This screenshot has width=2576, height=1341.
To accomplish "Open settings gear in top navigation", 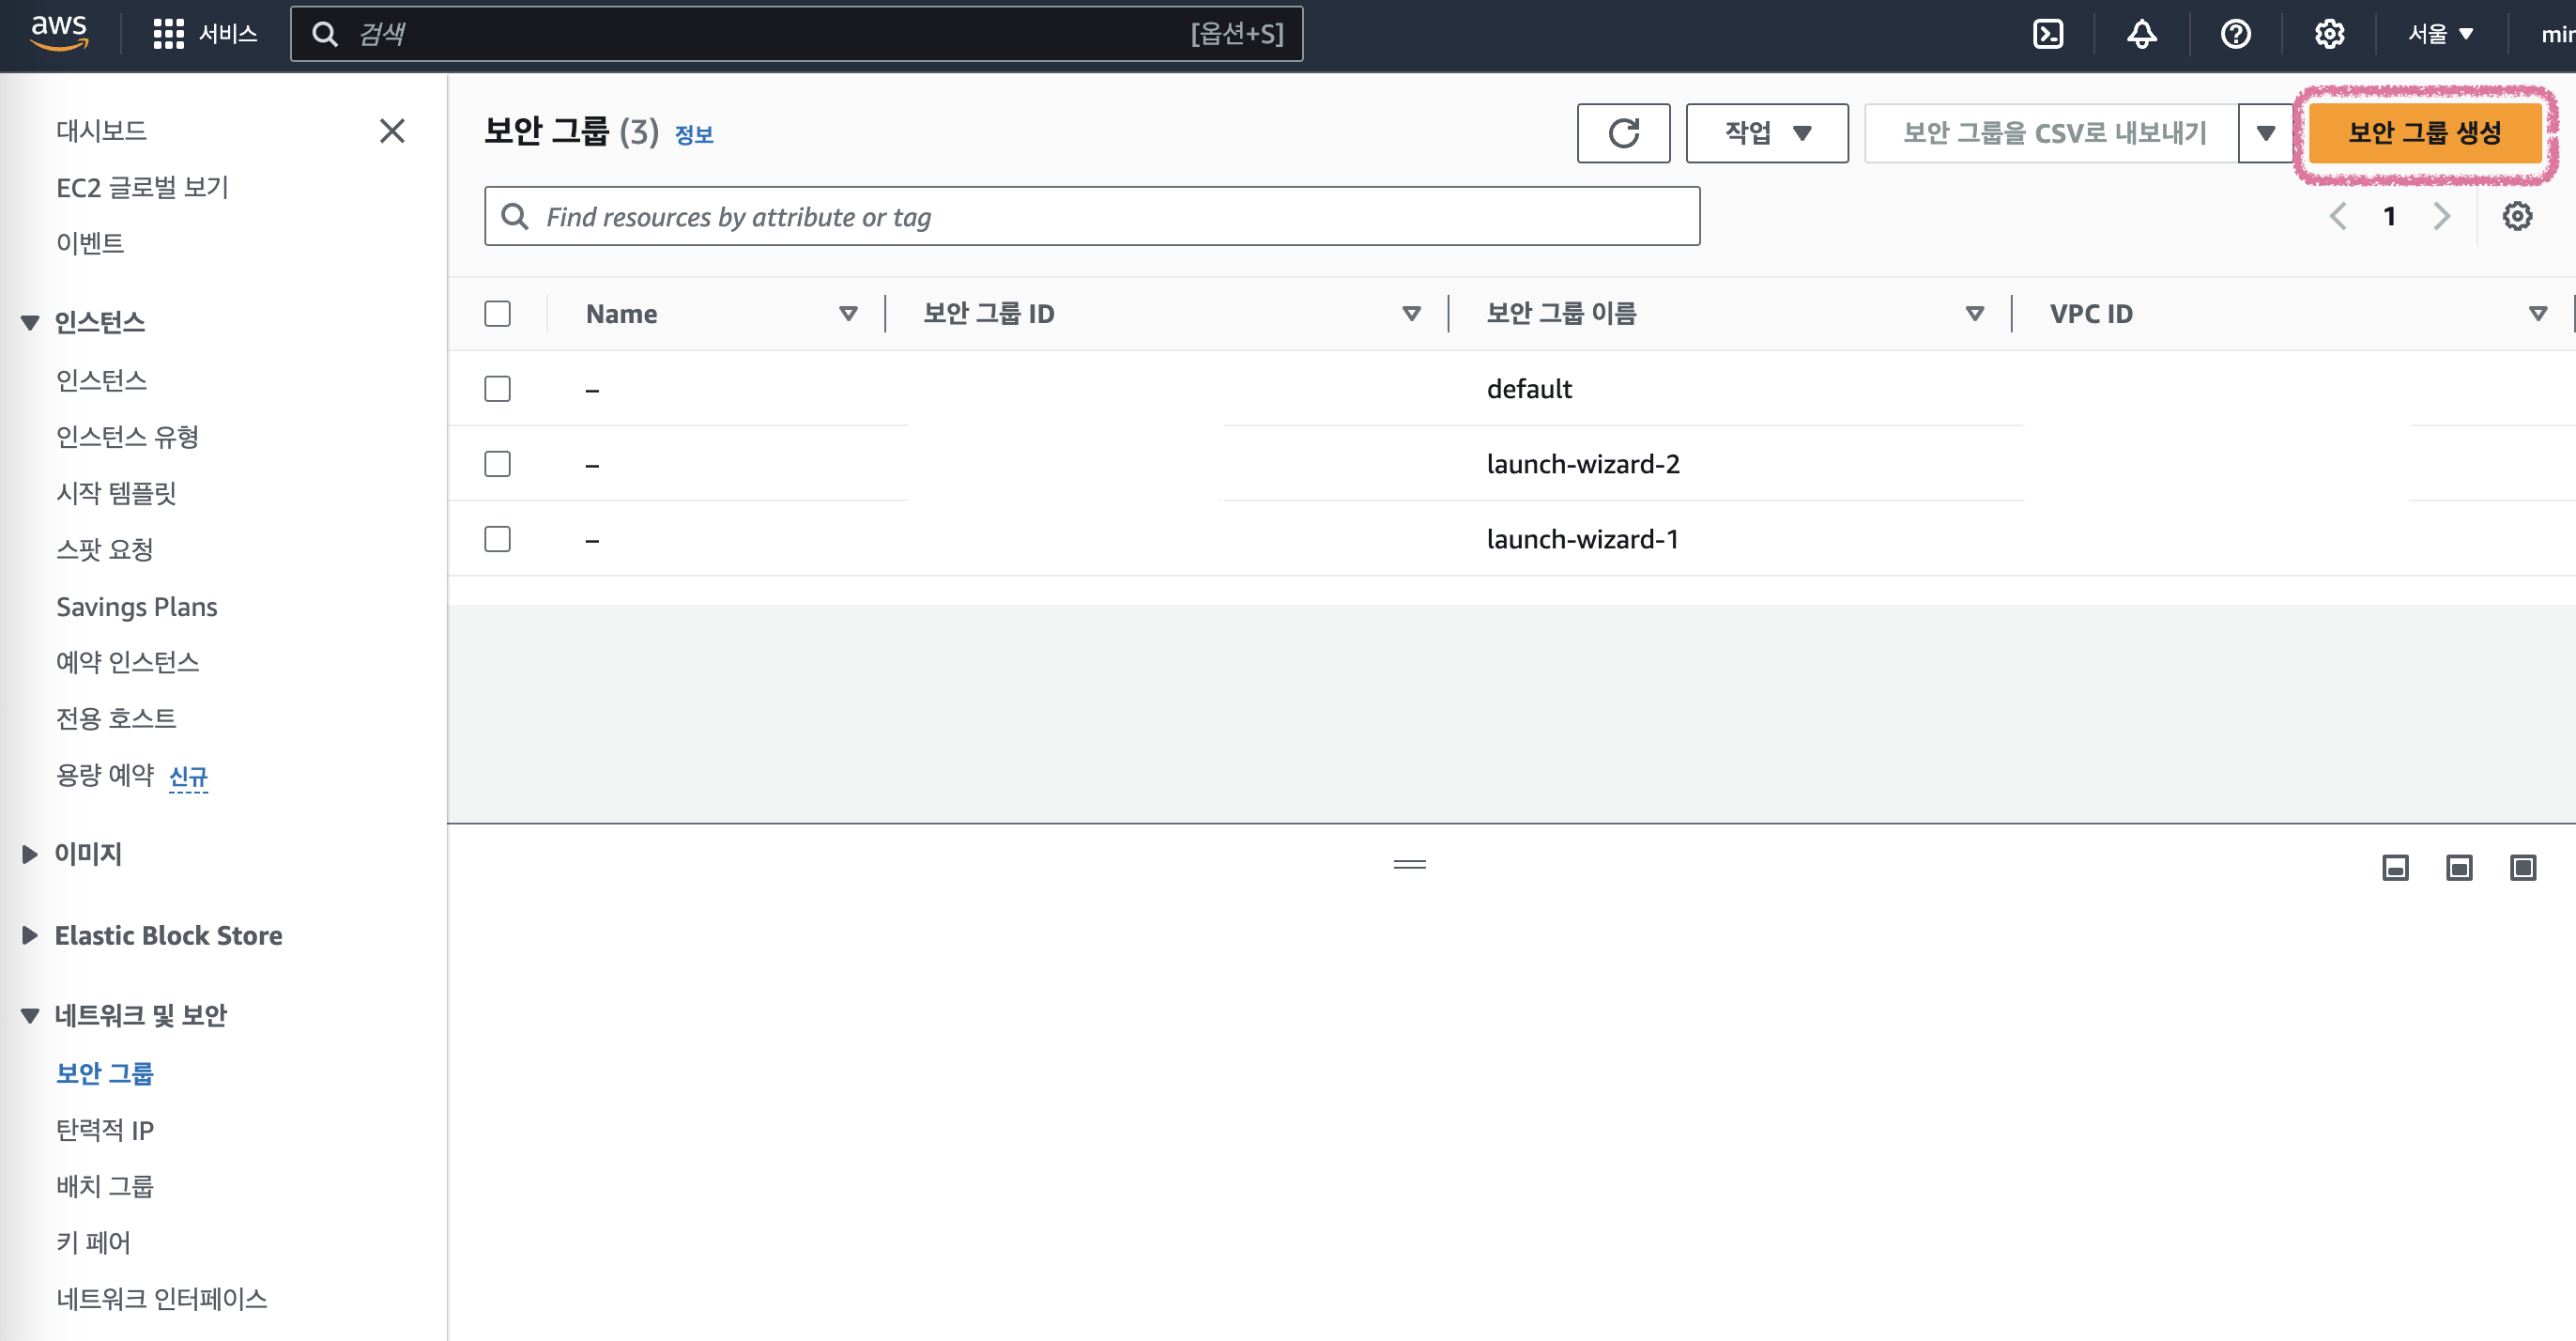I will point(2329,34).
